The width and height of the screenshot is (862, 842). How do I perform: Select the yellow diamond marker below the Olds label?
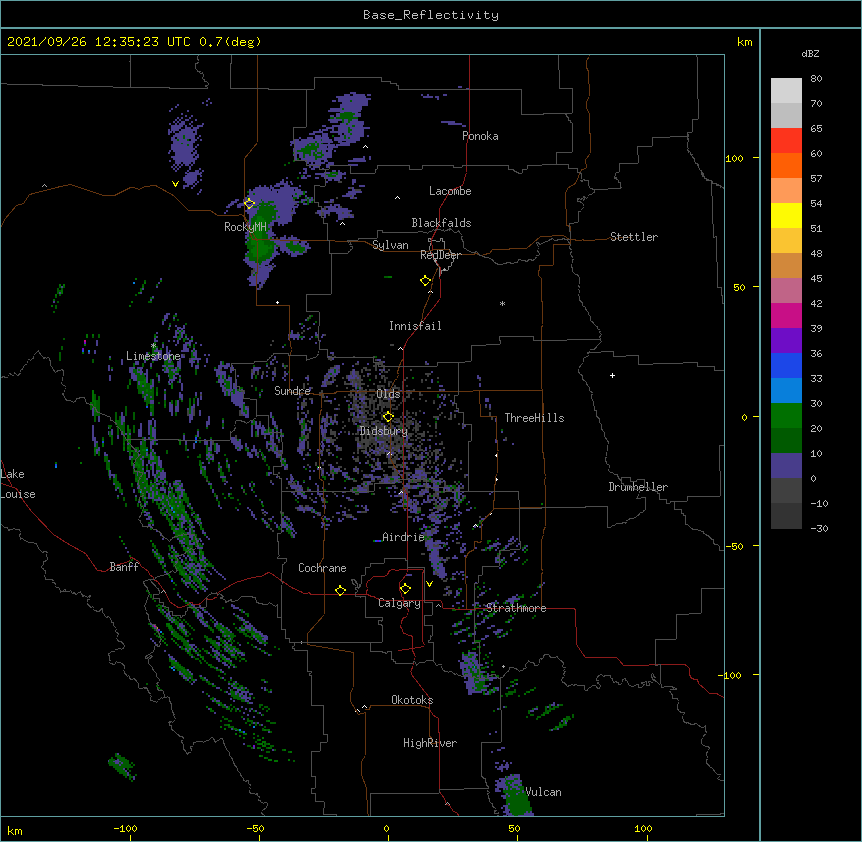coord(388,417)
